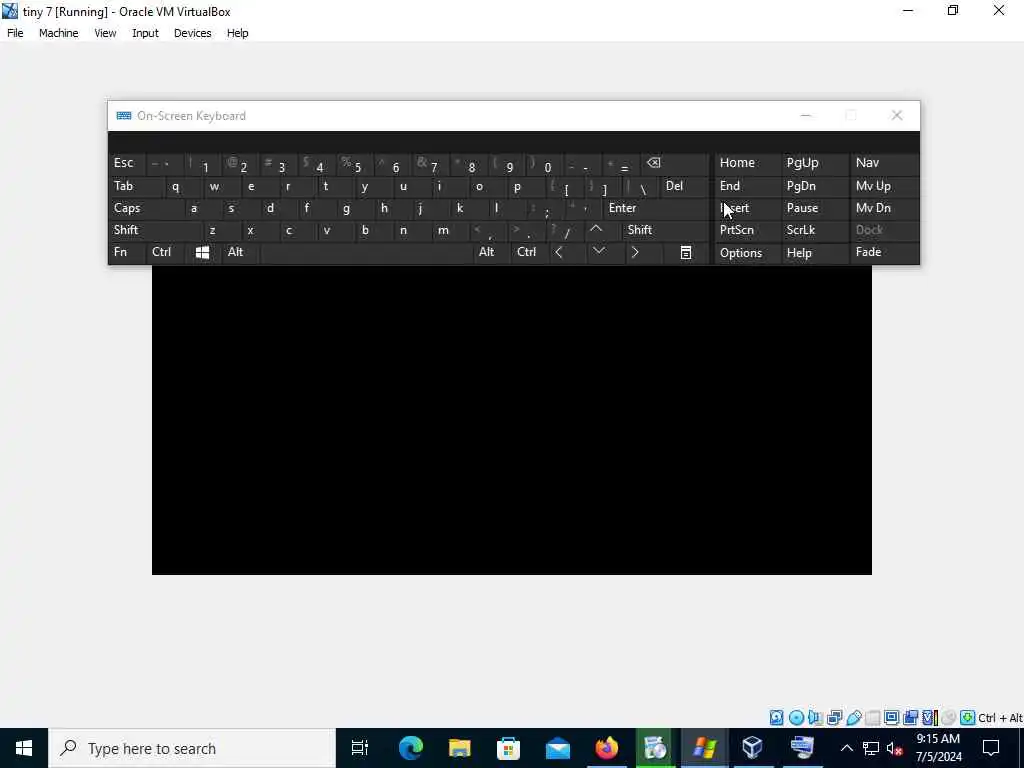Image resolution: width=1024 pixels, height=768 pixels.
Task: Open the File menu
Action: [x=15, y=33]
